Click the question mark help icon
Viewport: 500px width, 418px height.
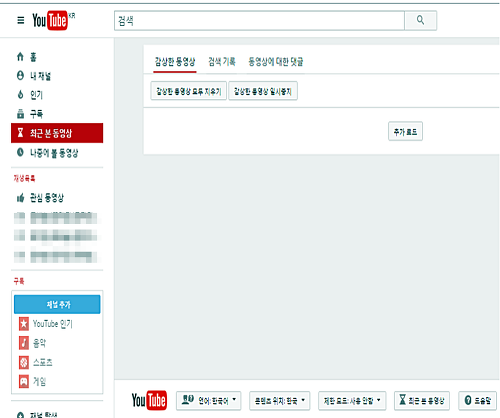point(468,400)
